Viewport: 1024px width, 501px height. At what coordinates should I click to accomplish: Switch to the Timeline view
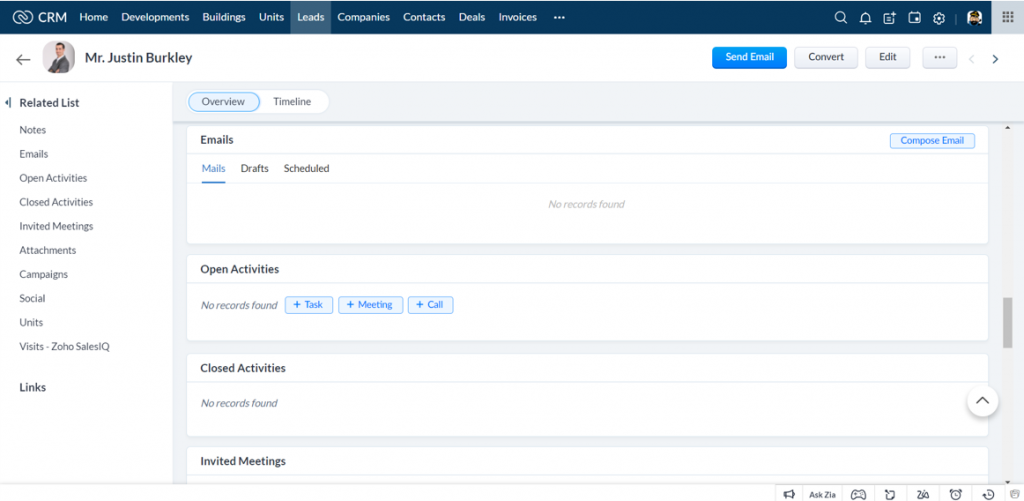point(292,102)
